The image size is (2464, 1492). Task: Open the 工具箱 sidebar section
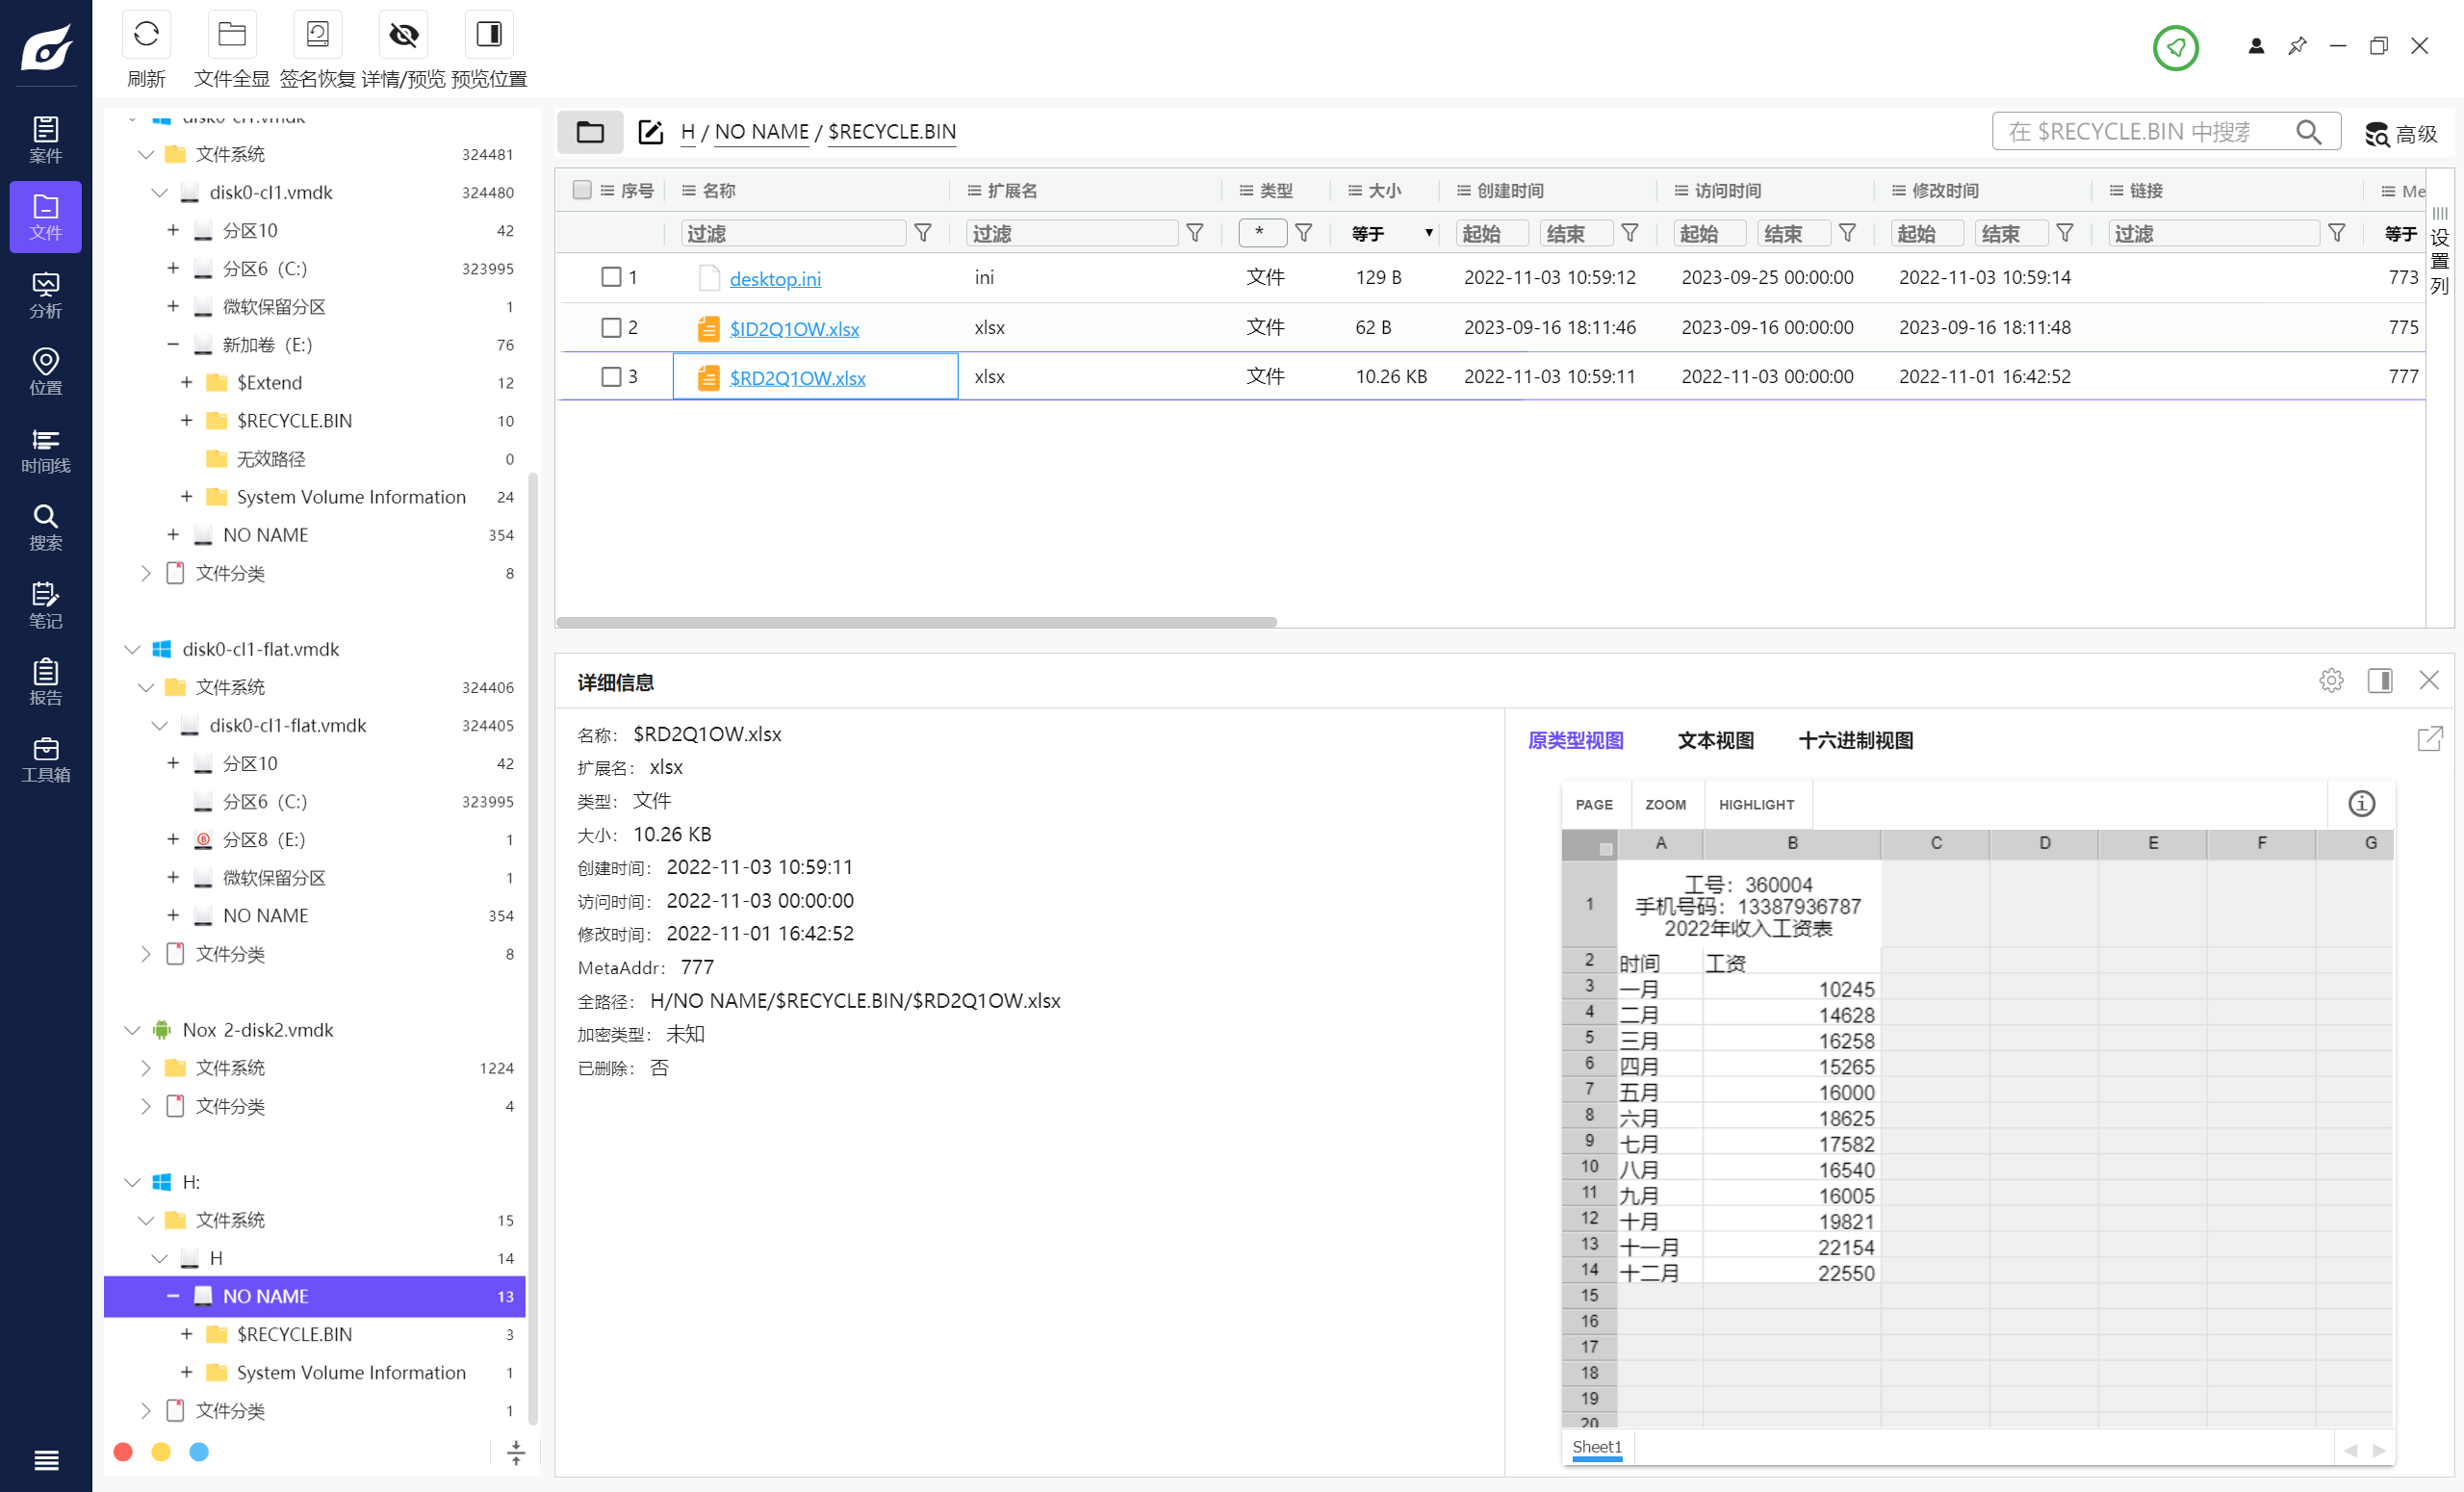pos(46,759)
